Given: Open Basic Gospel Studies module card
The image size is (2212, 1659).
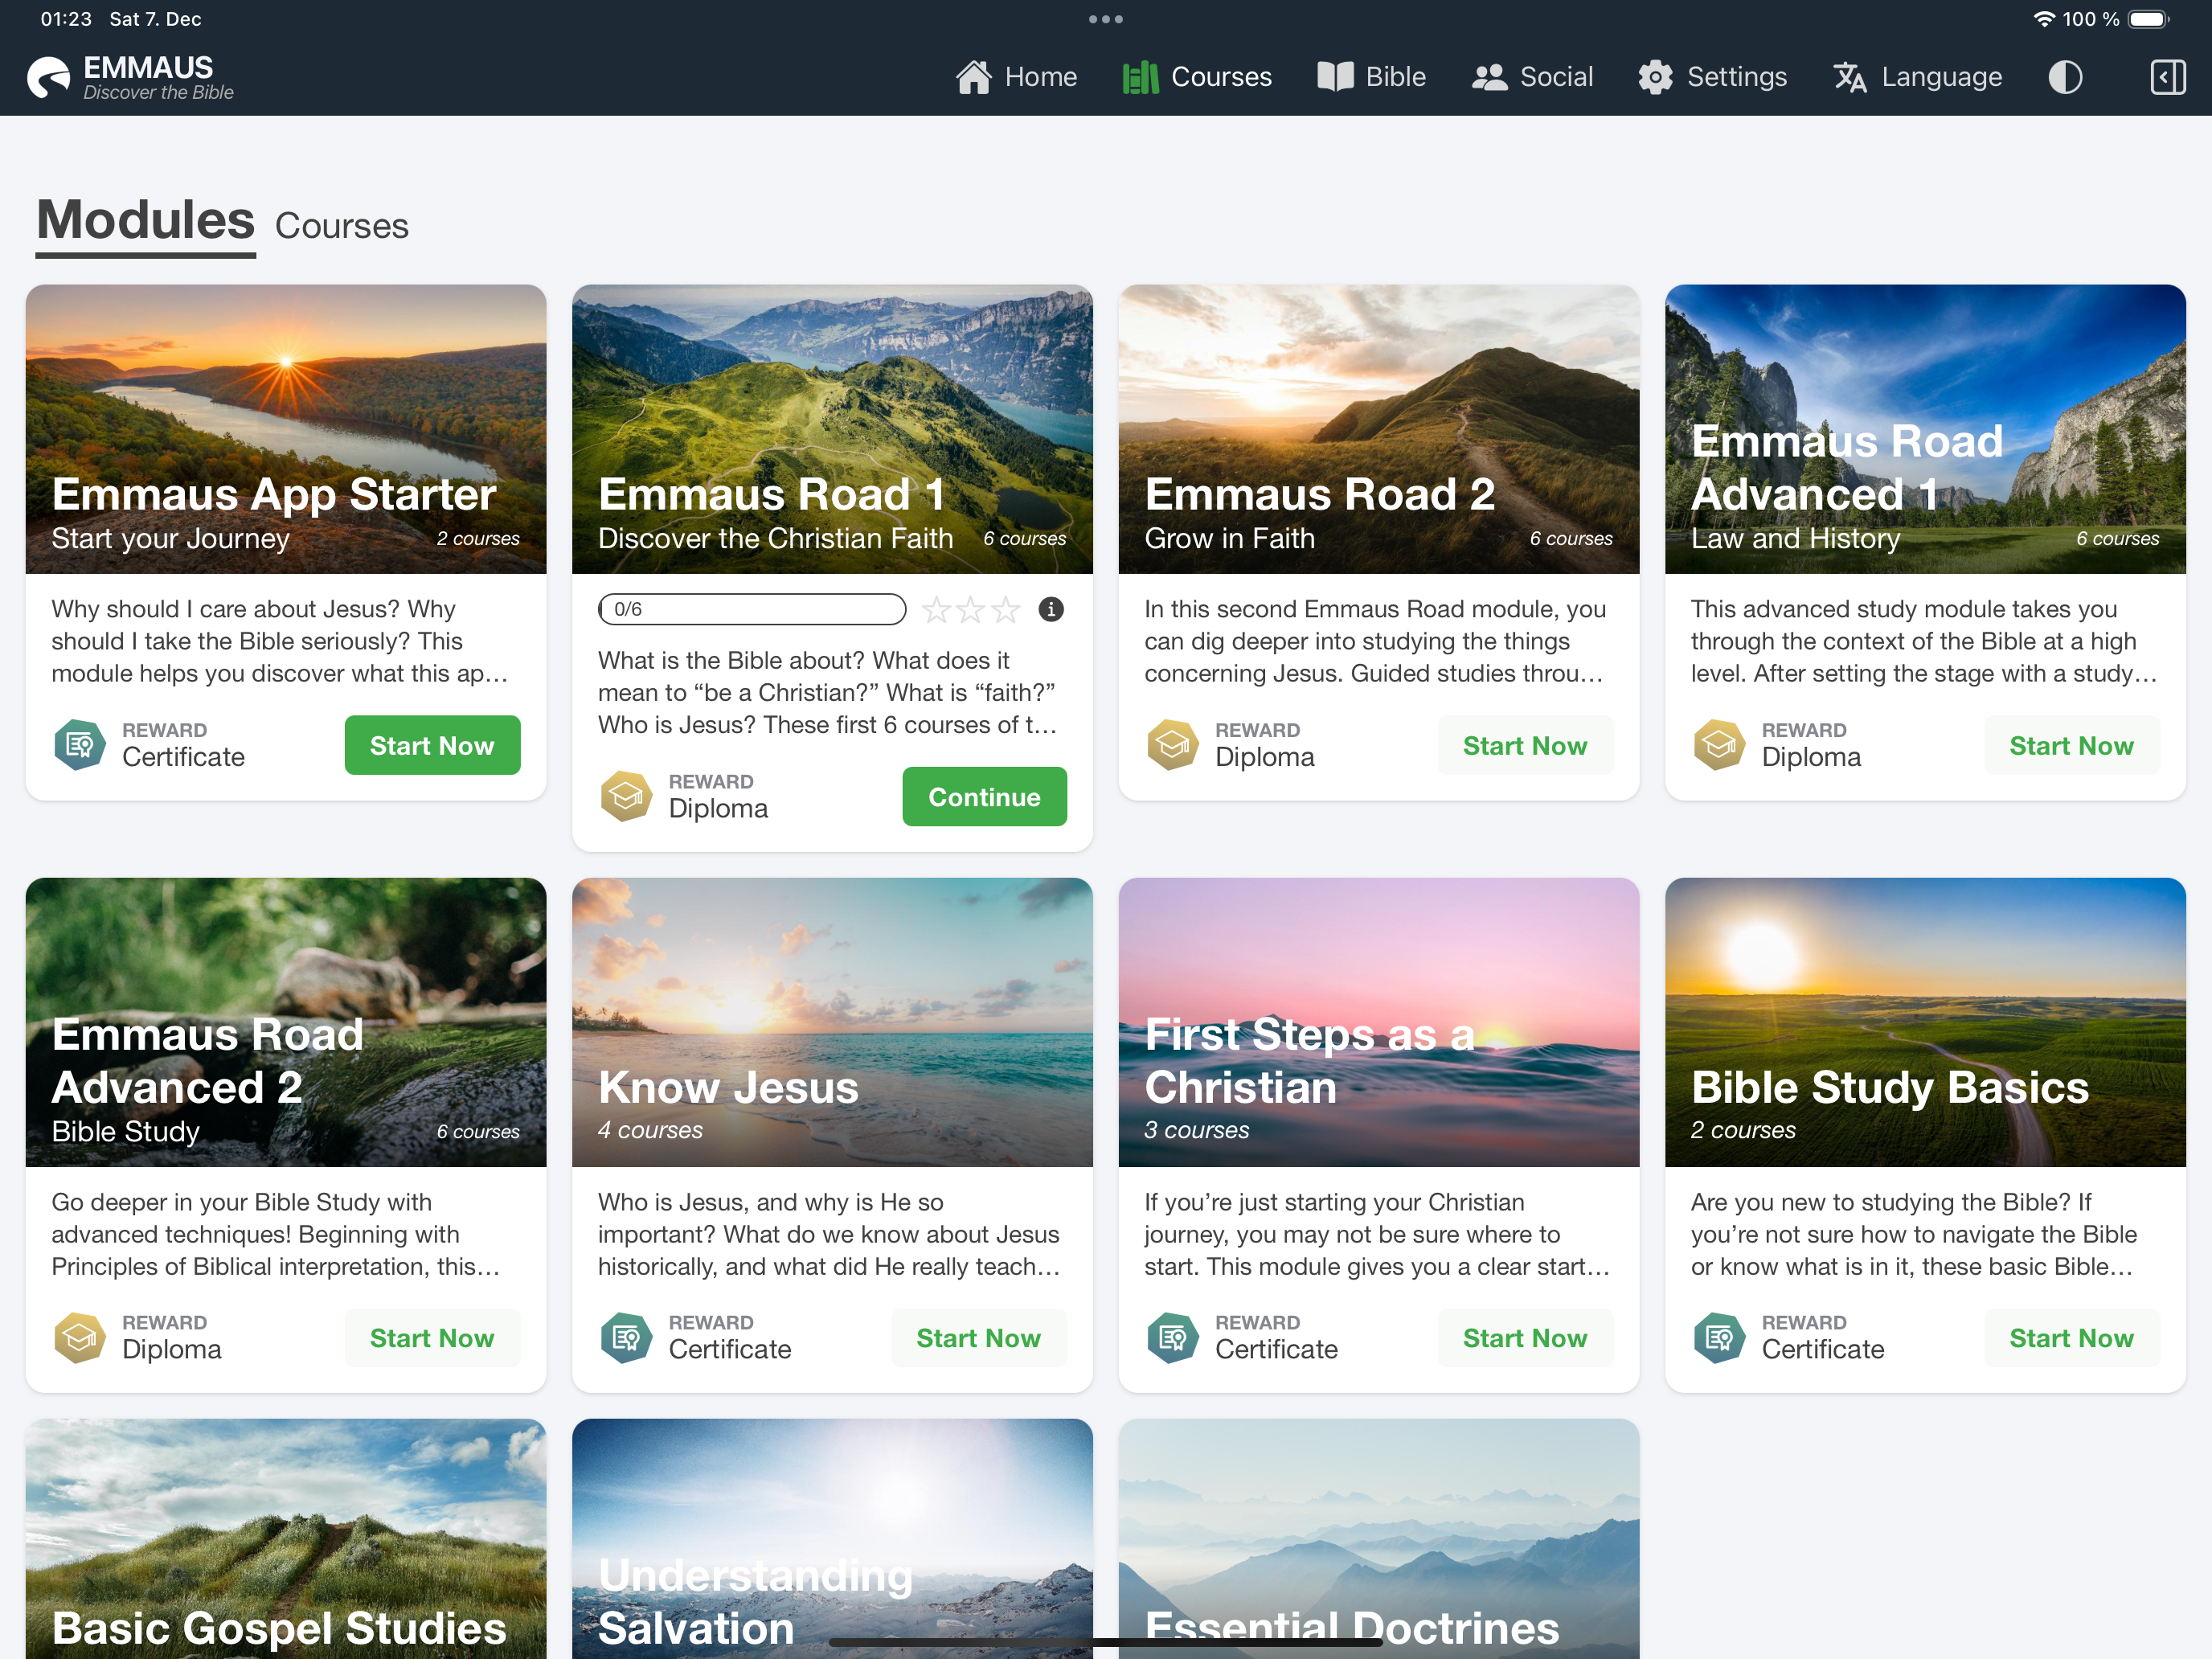Looking at the screenshot, I should point(286,1538).
